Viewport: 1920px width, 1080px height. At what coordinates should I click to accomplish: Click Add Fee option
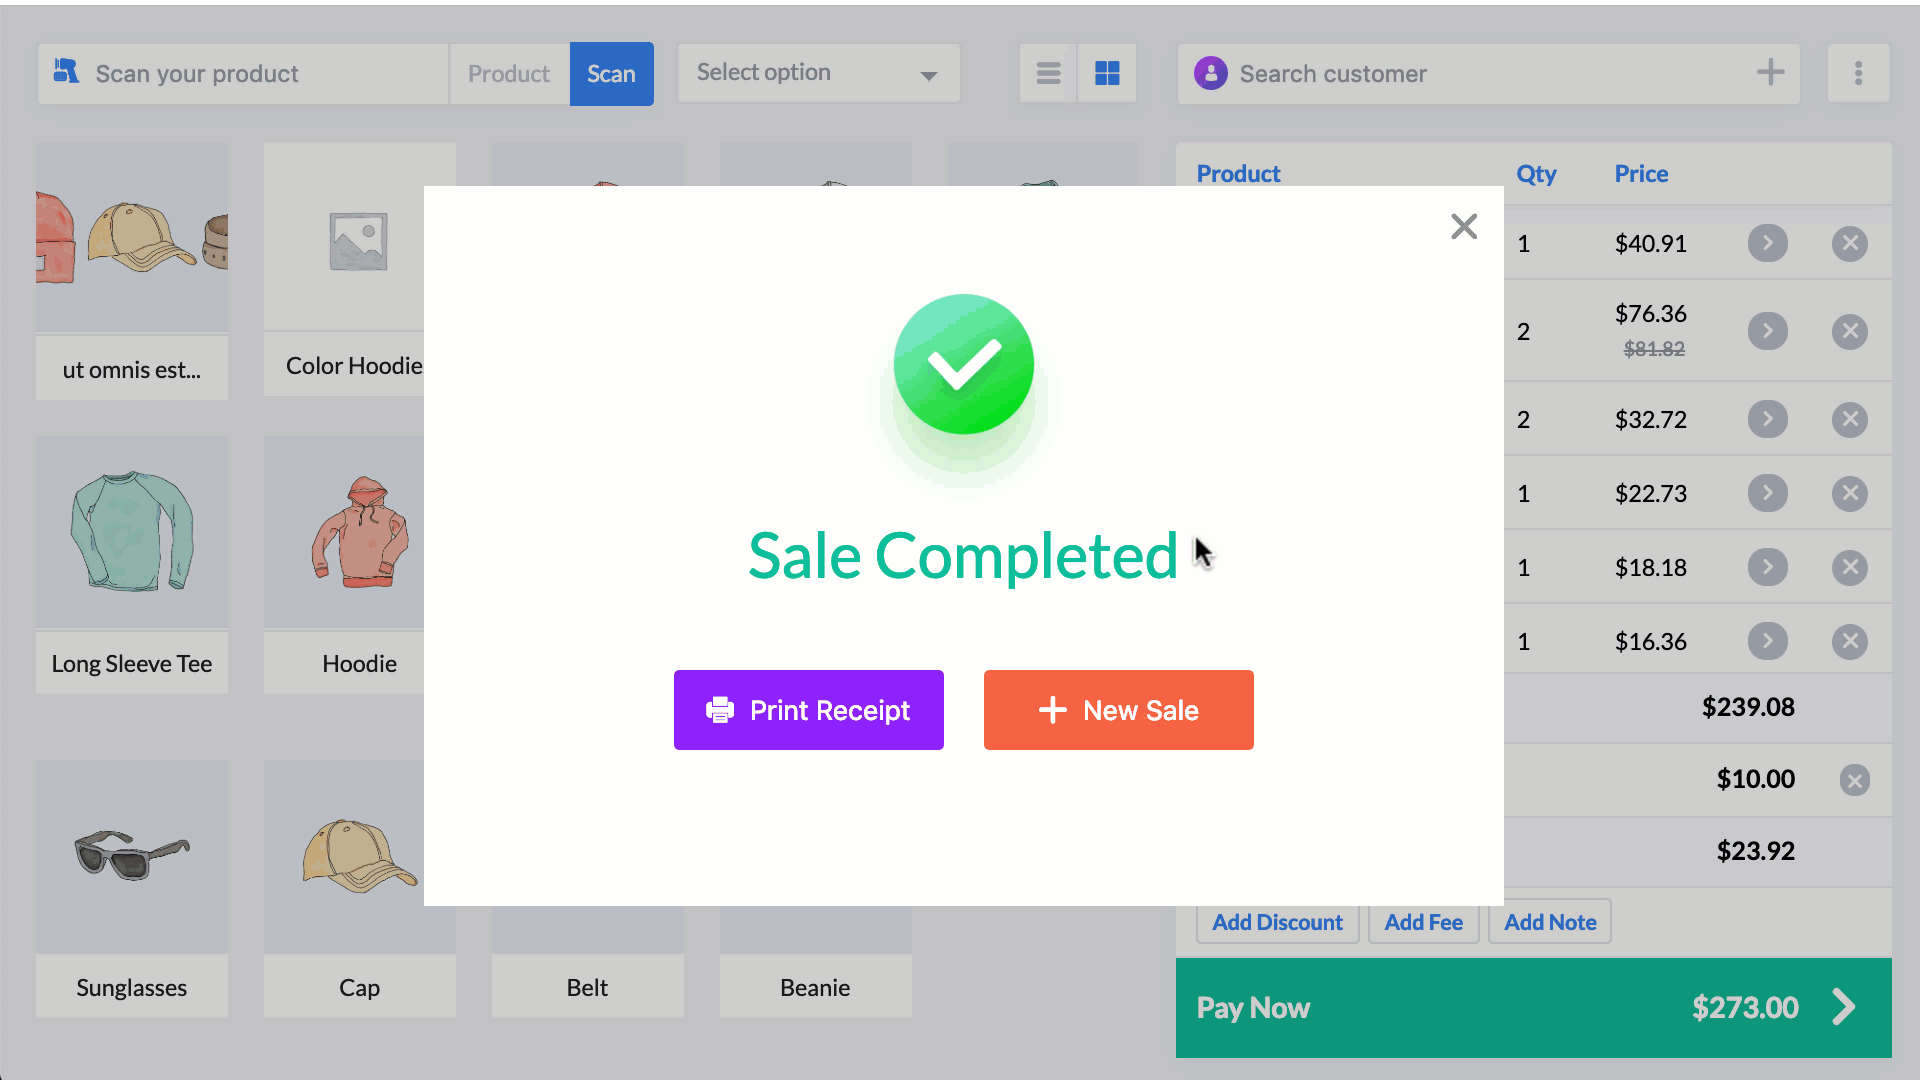(x=1424, y=922)
